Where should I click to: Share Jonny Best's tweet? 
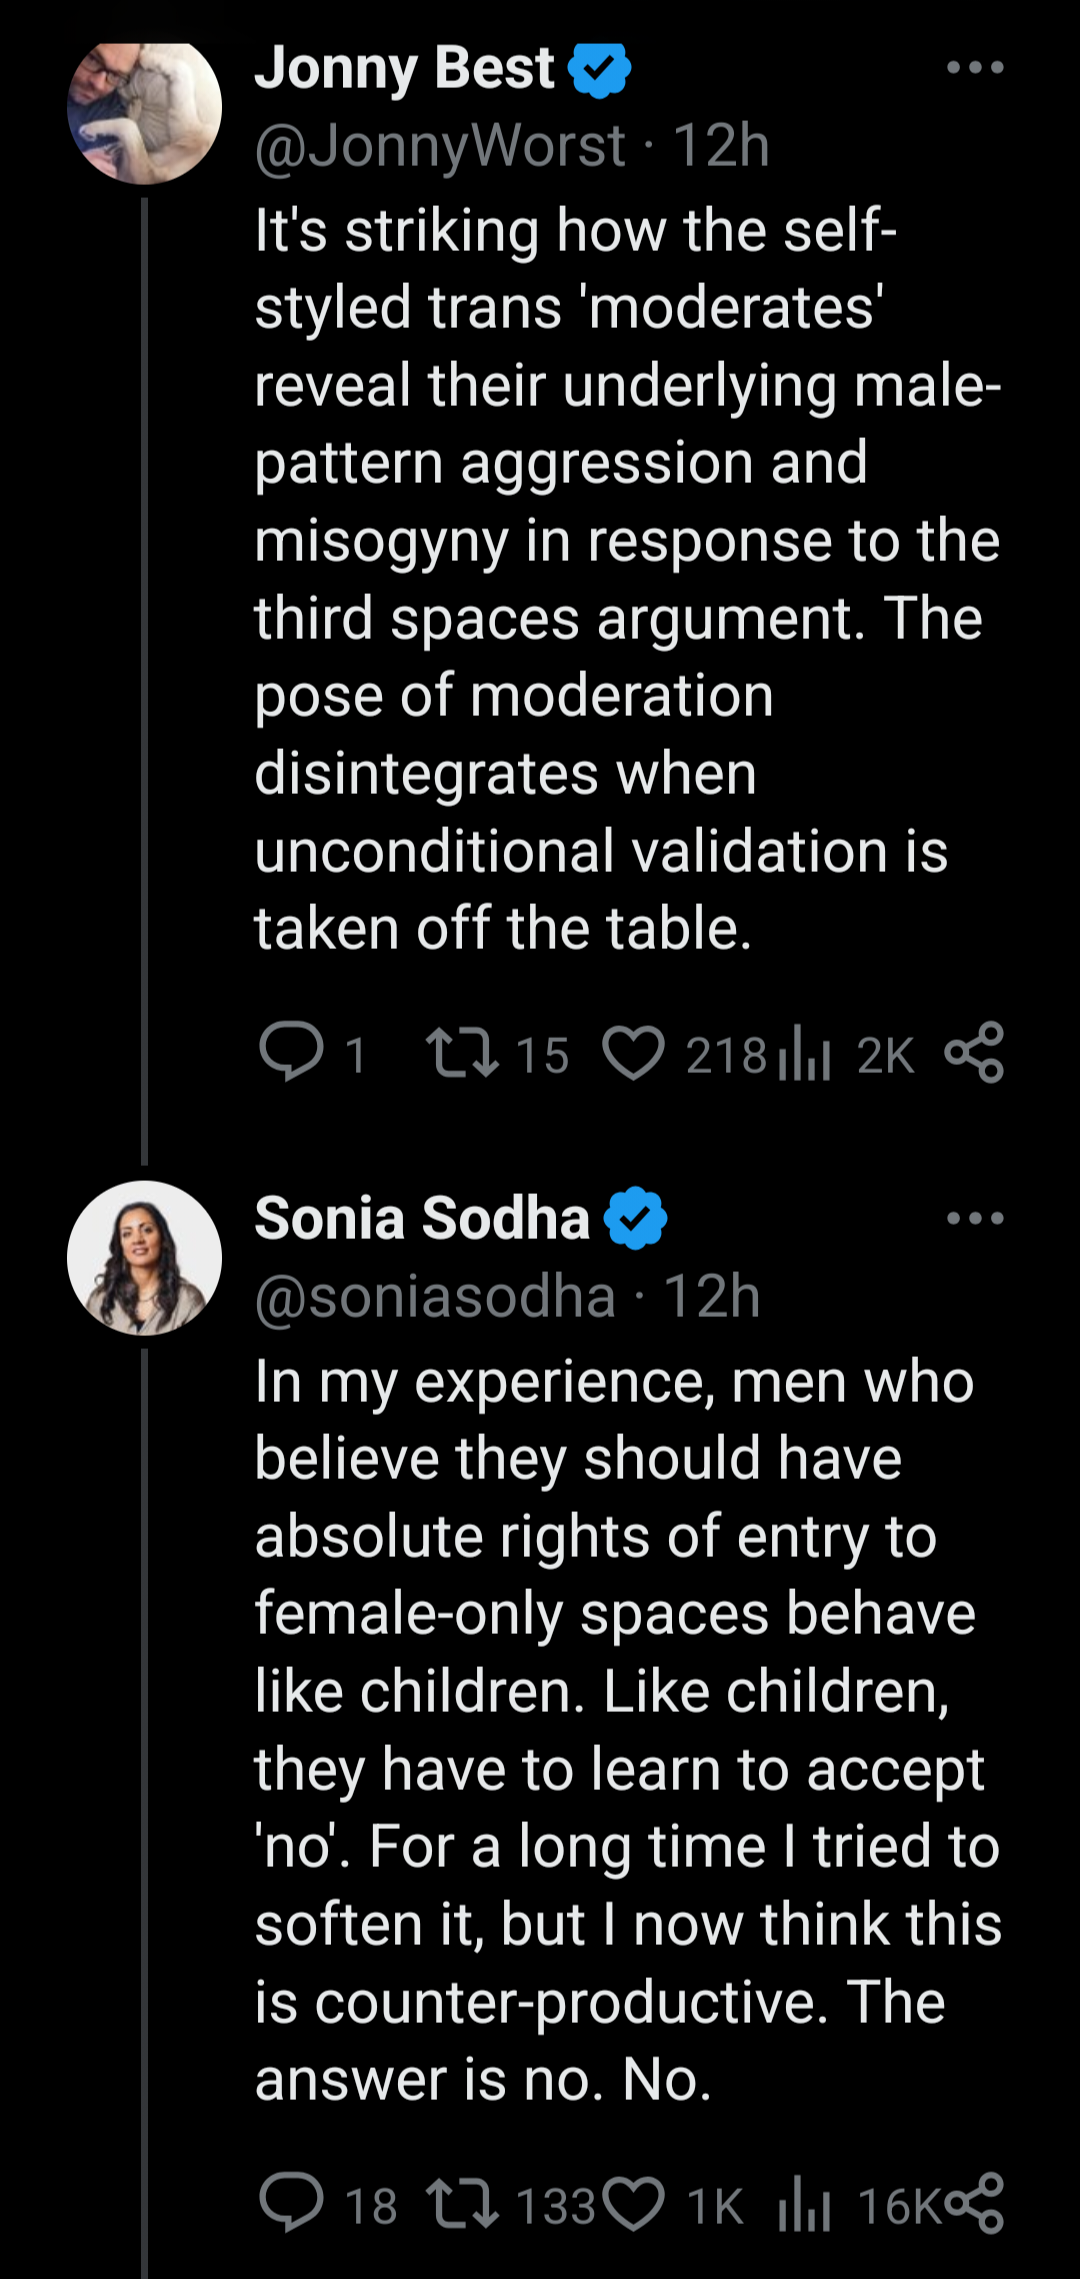[x=974, y=1052]
